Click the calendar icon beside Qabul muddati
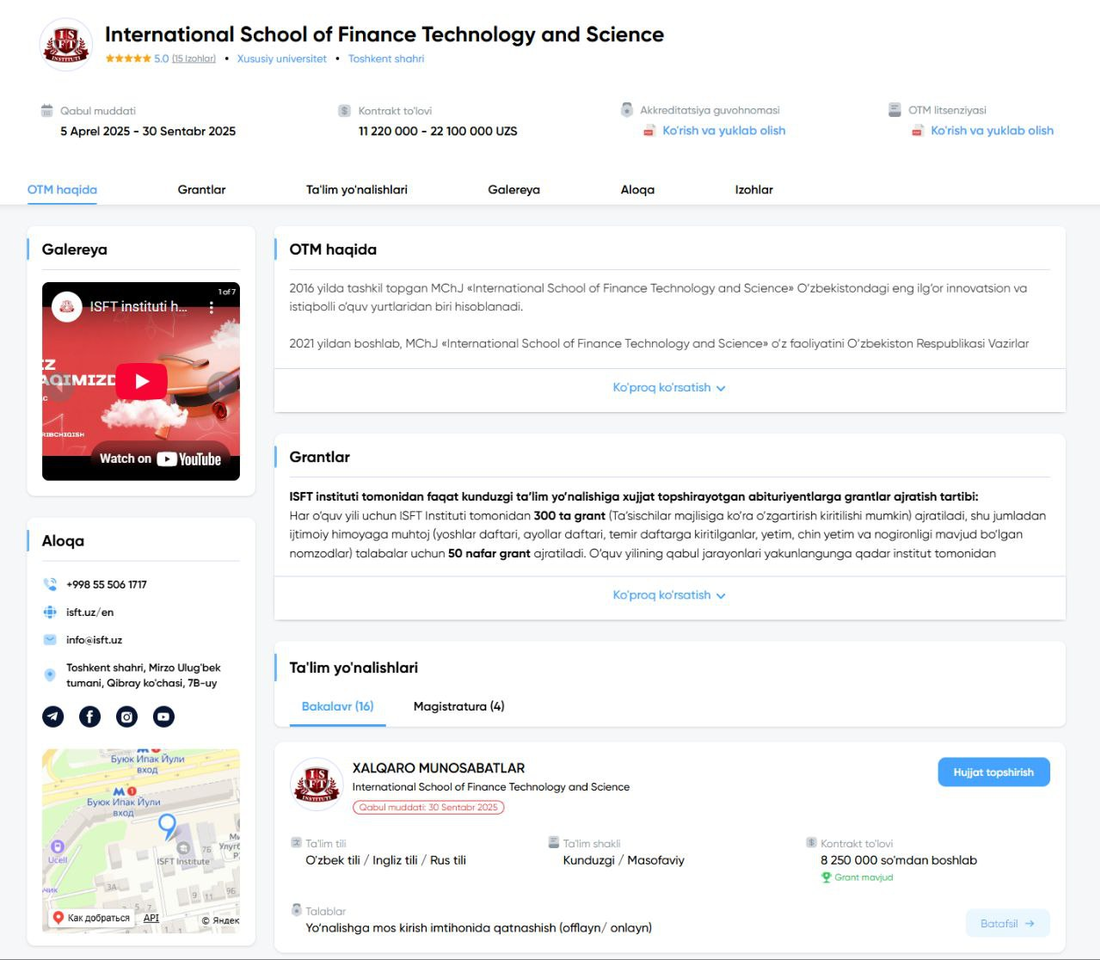The width and height of the screenshot is (1100, 960). [47, 110]
